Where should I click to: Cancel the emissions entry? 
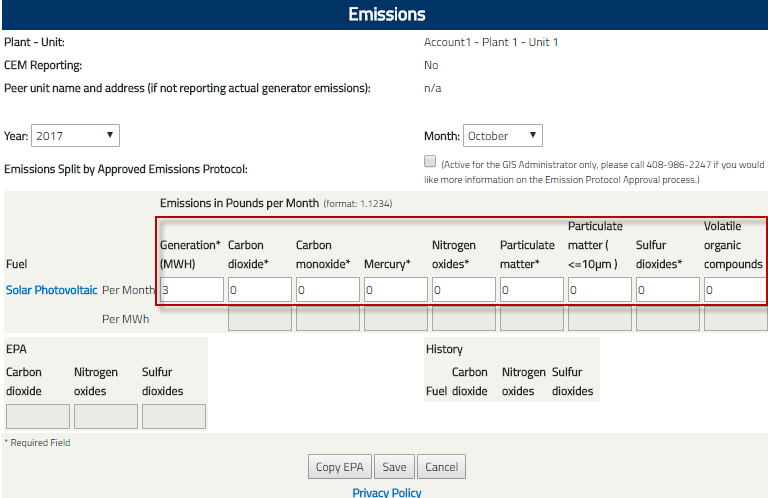coord(441,467)
